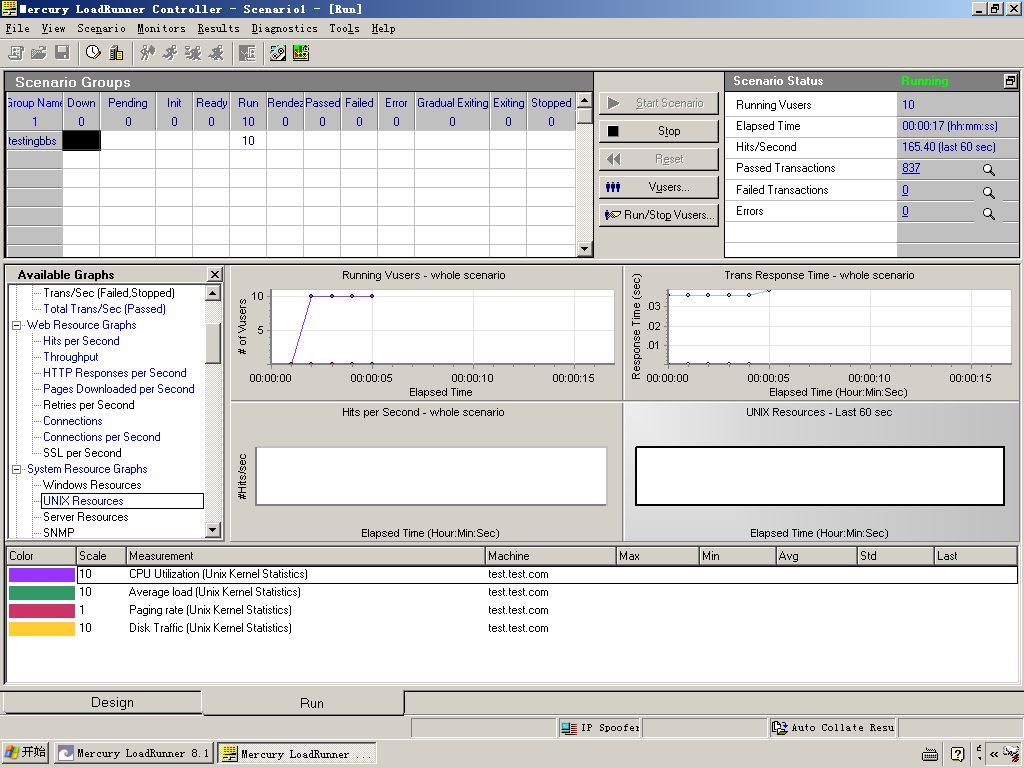1024x768 pixels.
Task: Click the Start Scenario button
Action: [x=658, y=103]
